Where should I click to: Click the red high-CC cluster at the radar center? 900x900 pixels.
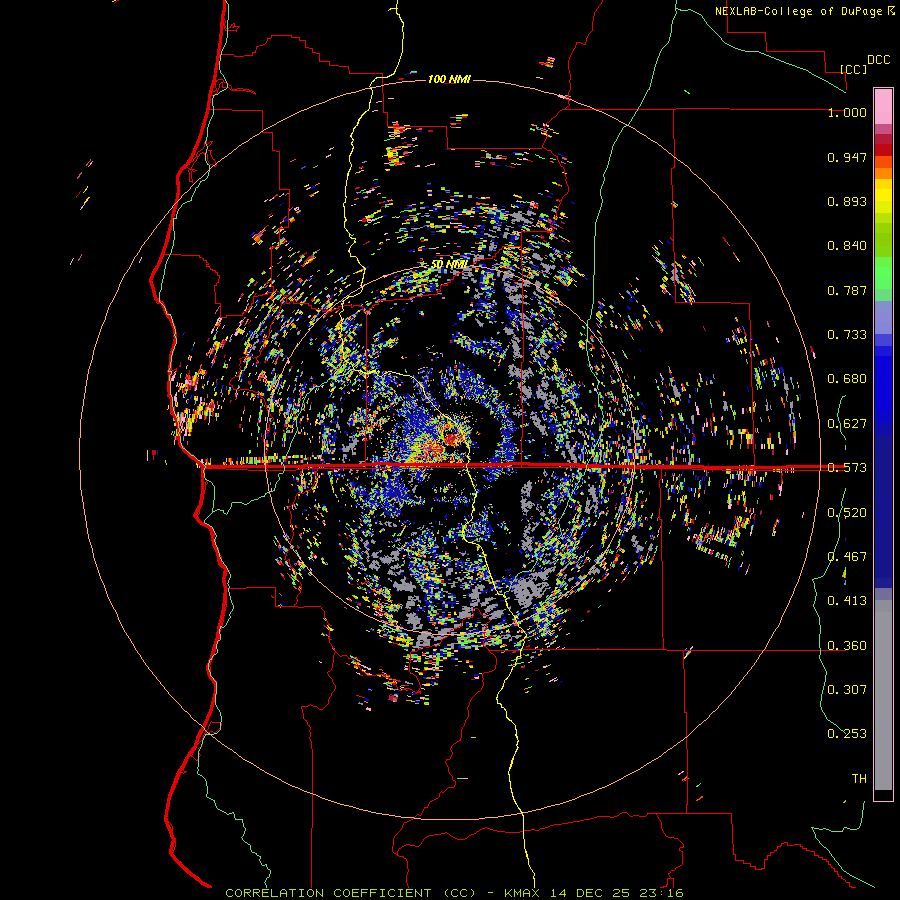(x=451, y=441)
